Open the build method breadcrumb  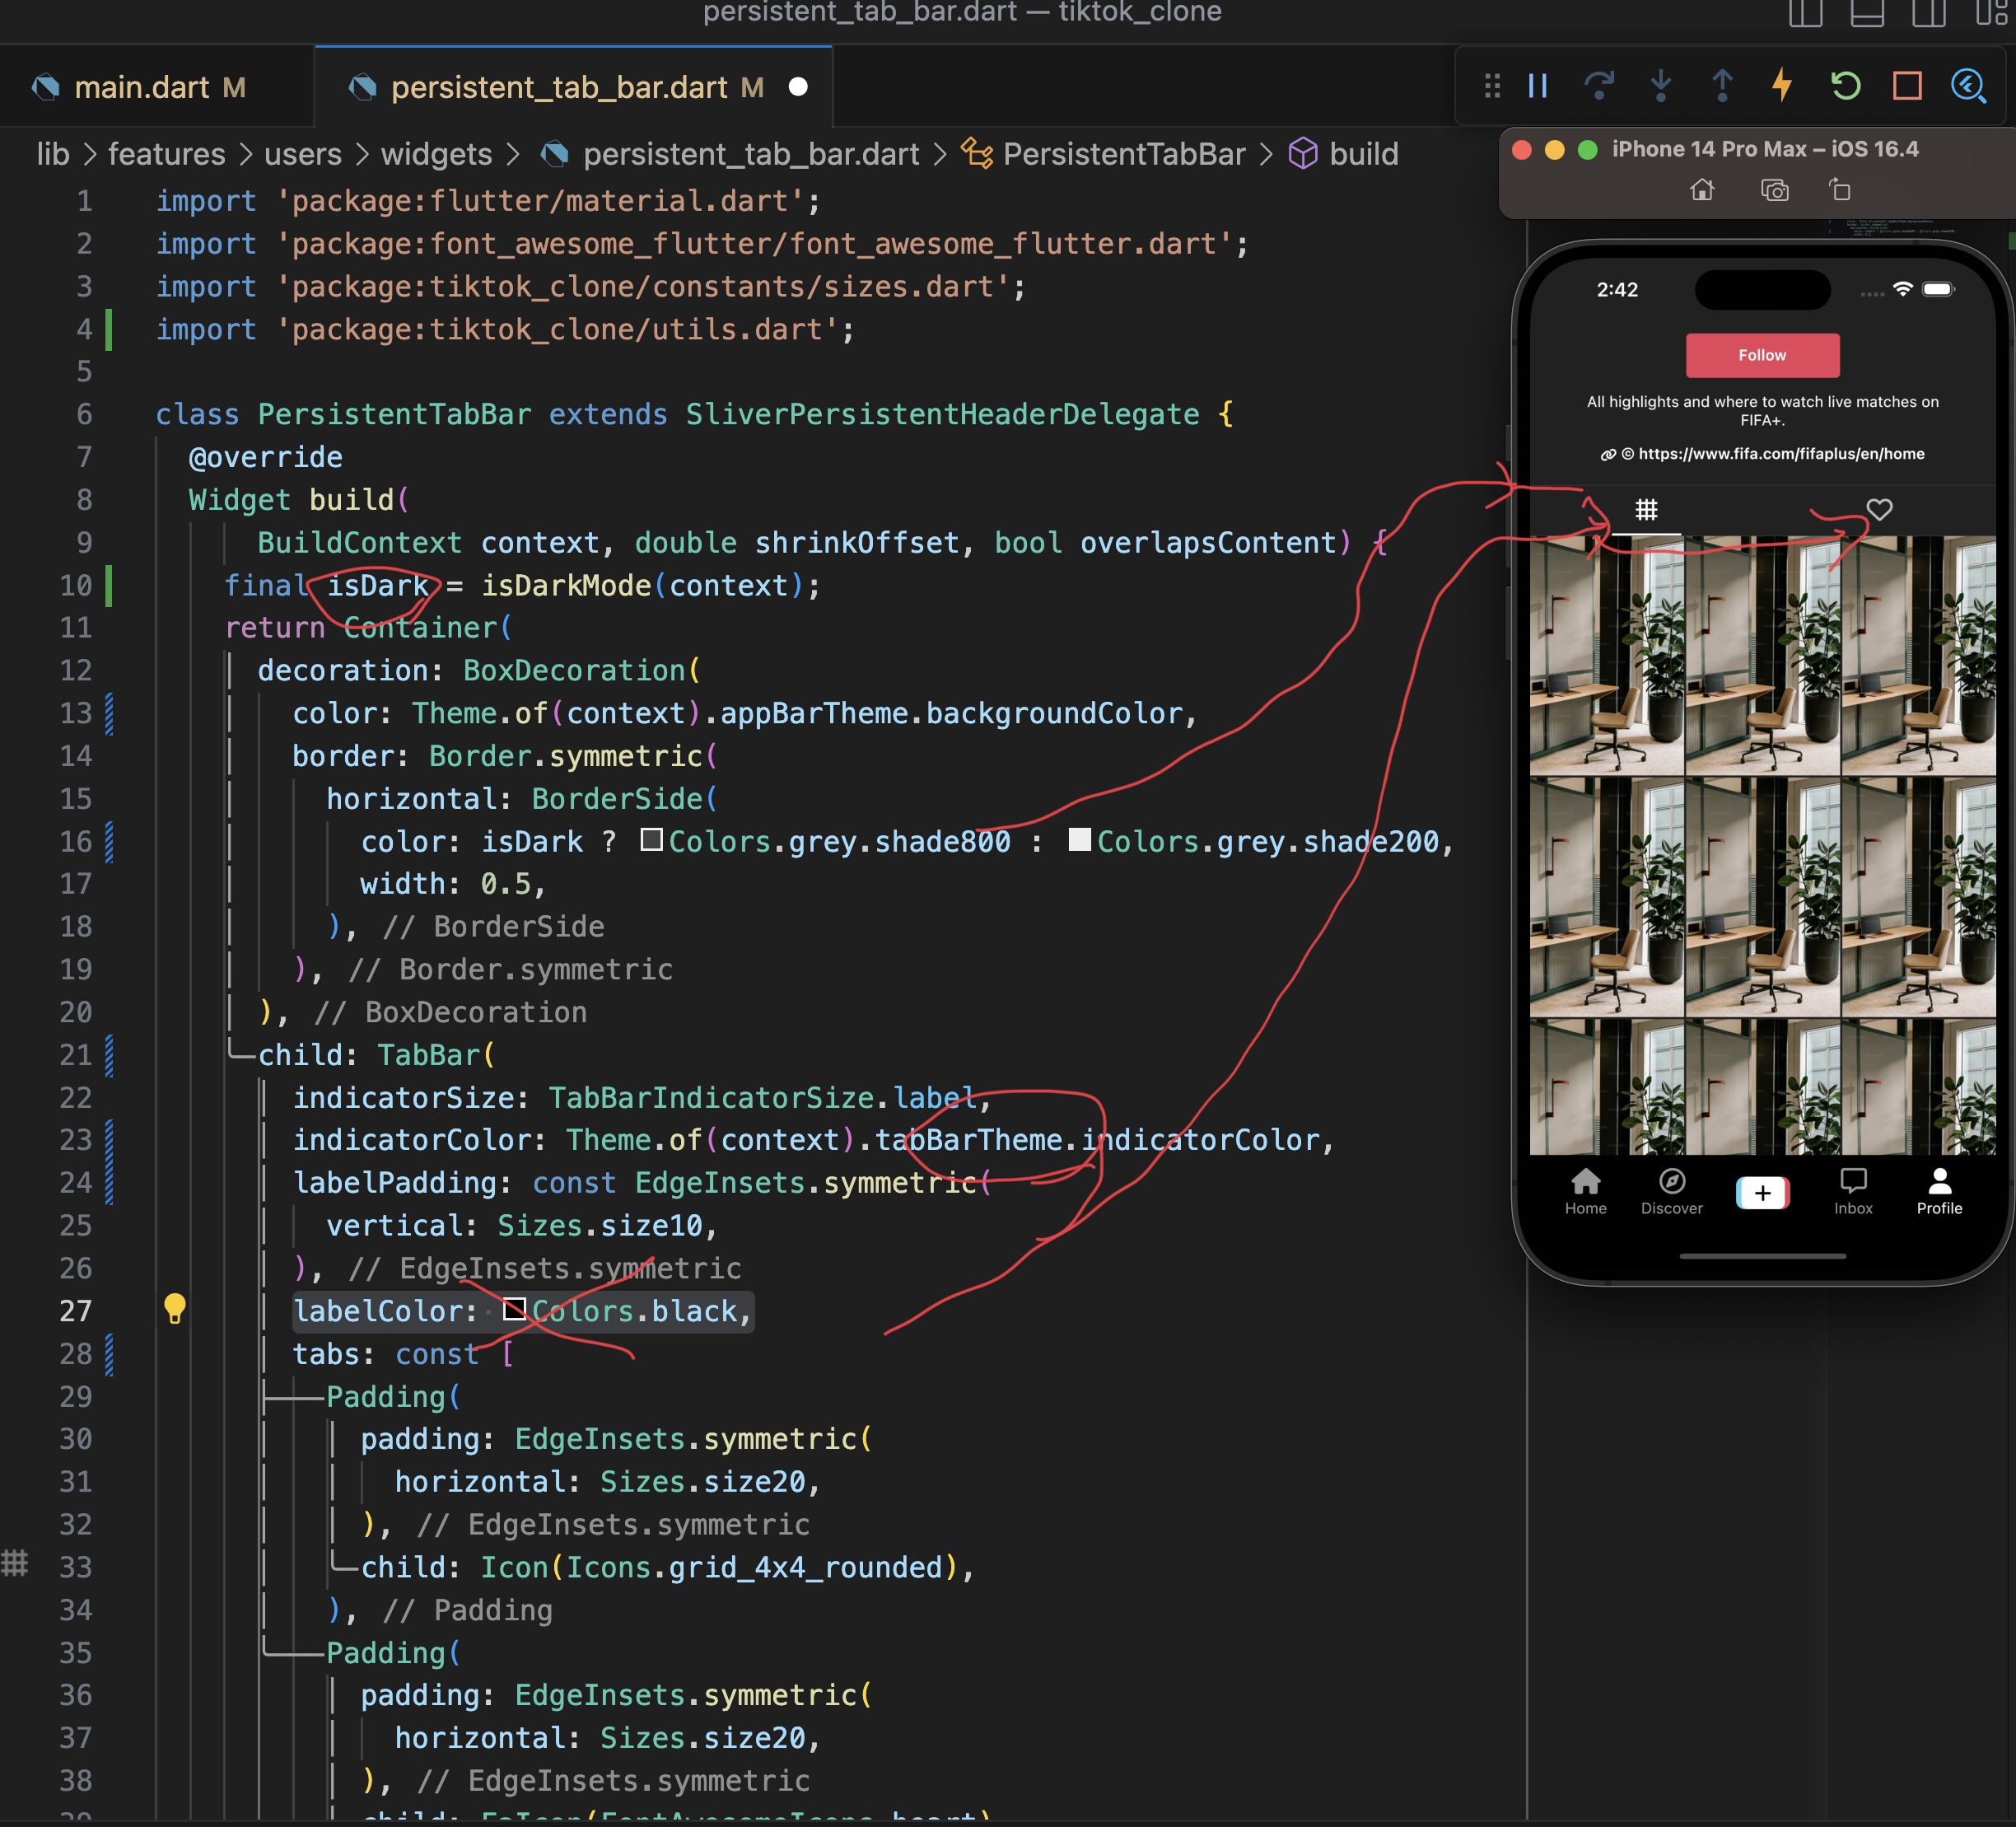point(1363,154)
